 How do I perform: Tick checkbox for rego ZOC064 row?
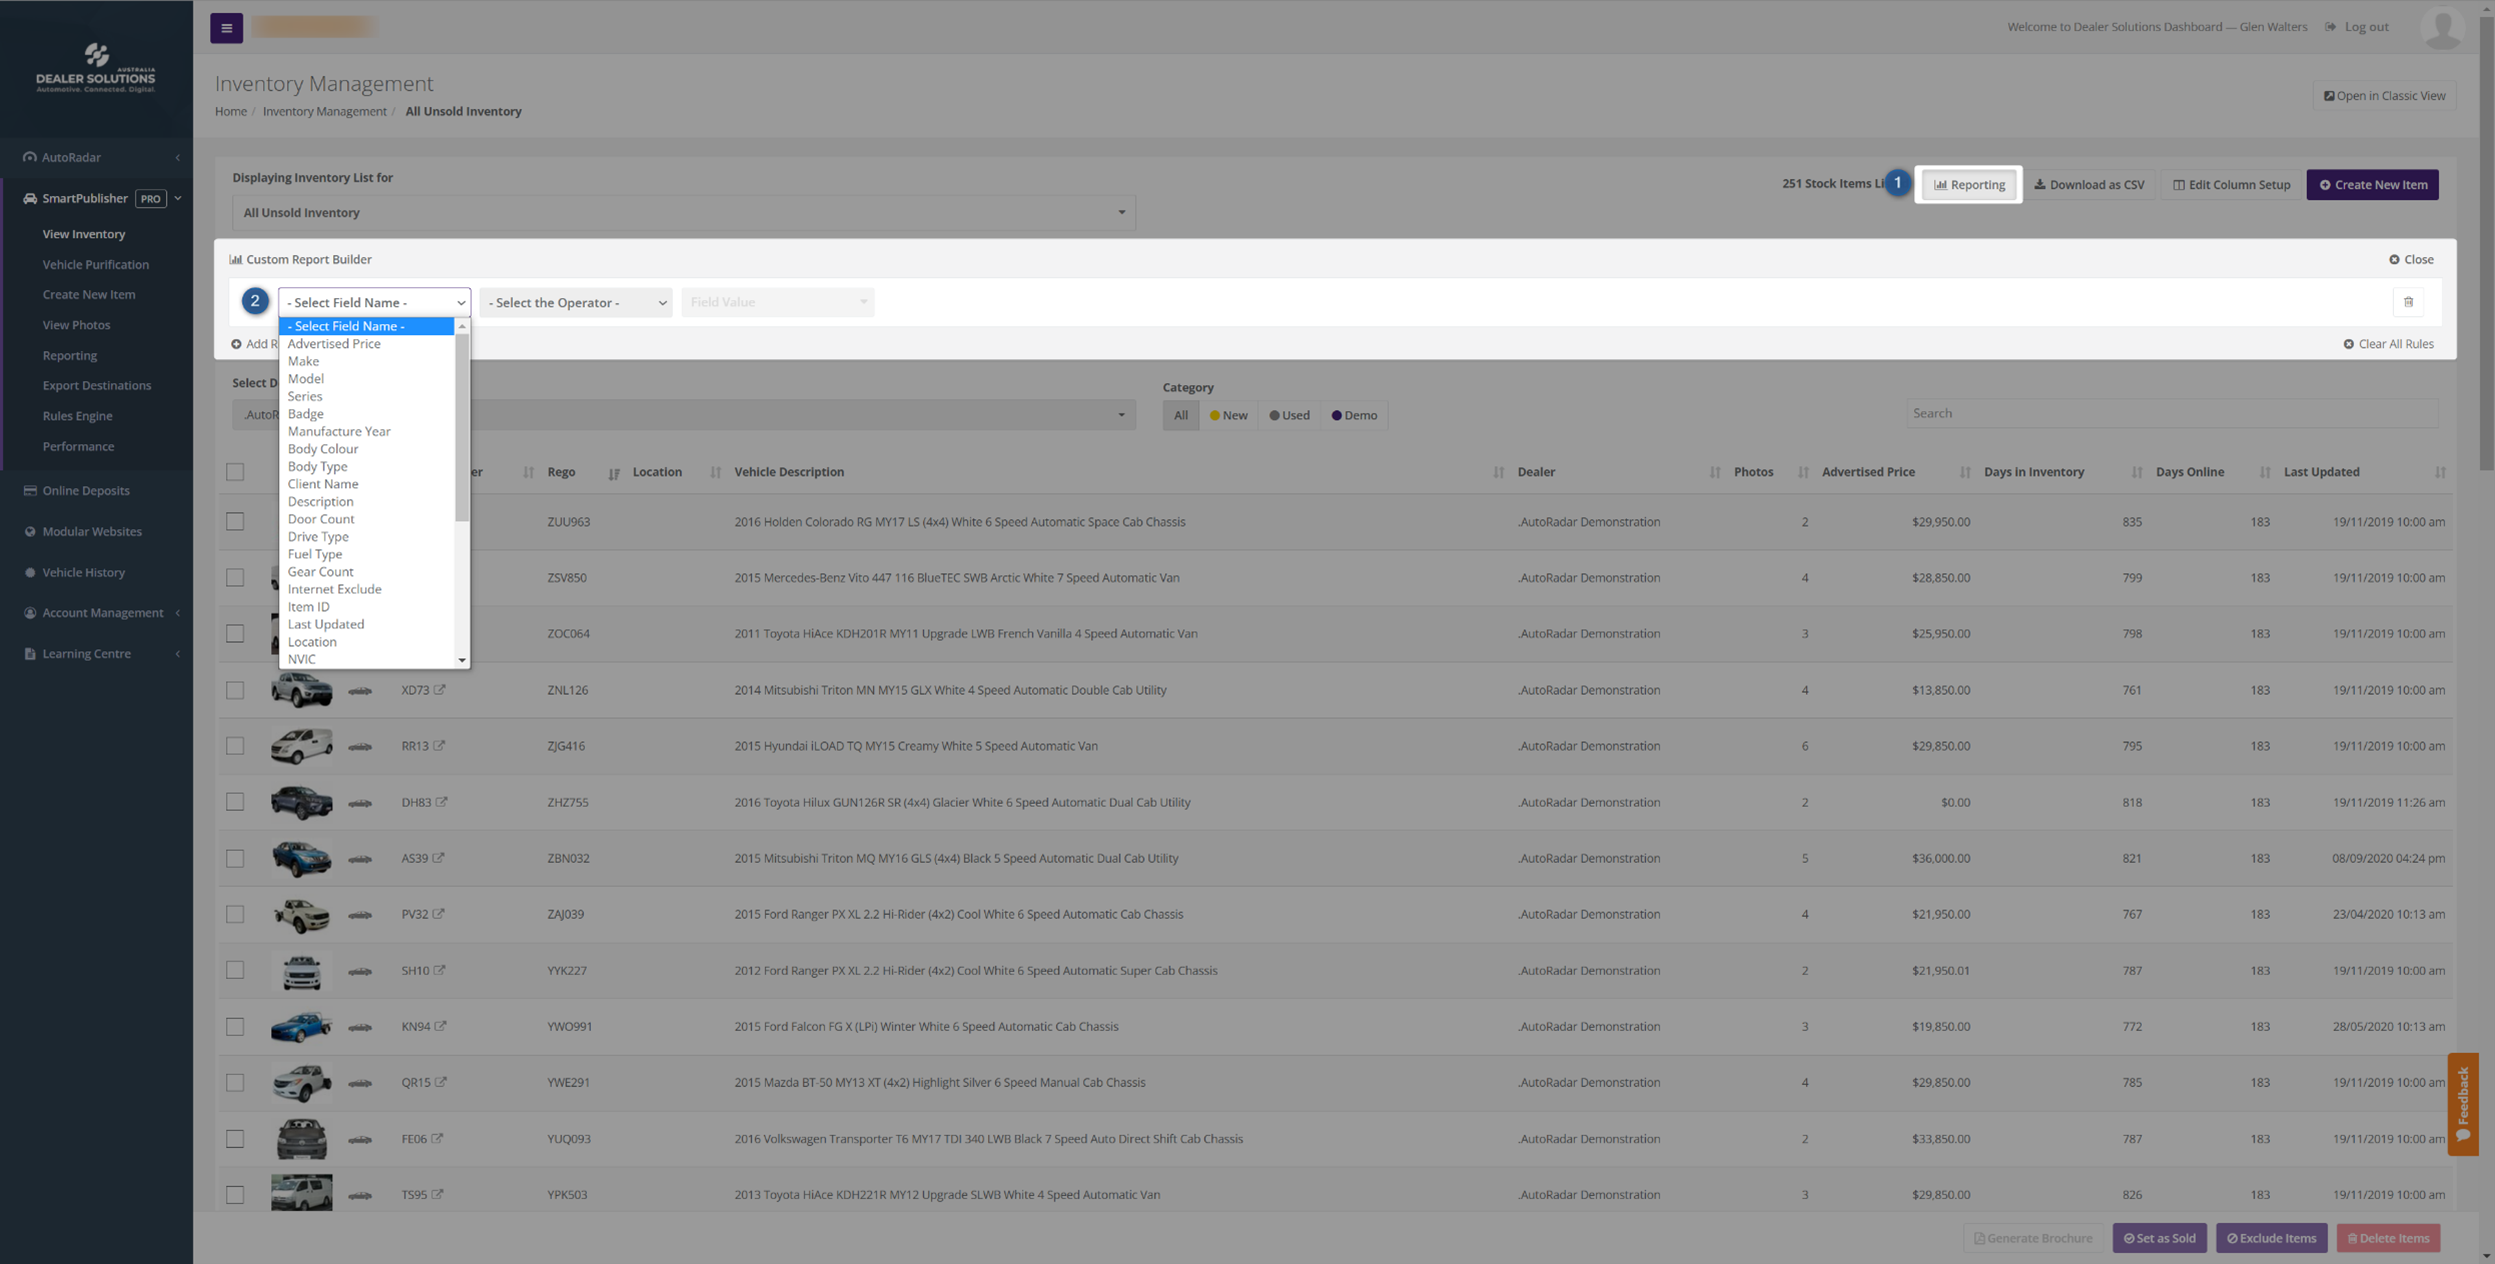(x=235, y=634)
